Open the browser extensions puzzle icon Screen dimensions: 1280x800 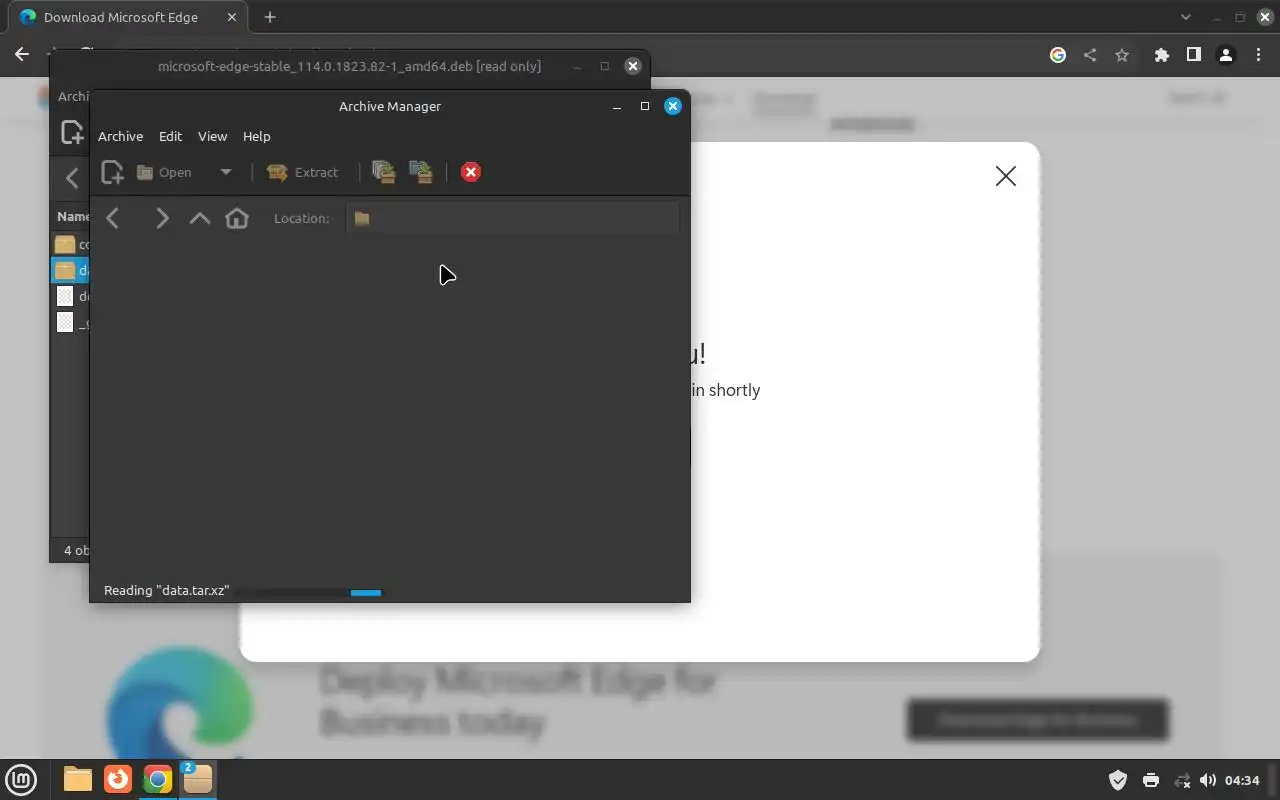(x=1161, y=55)
